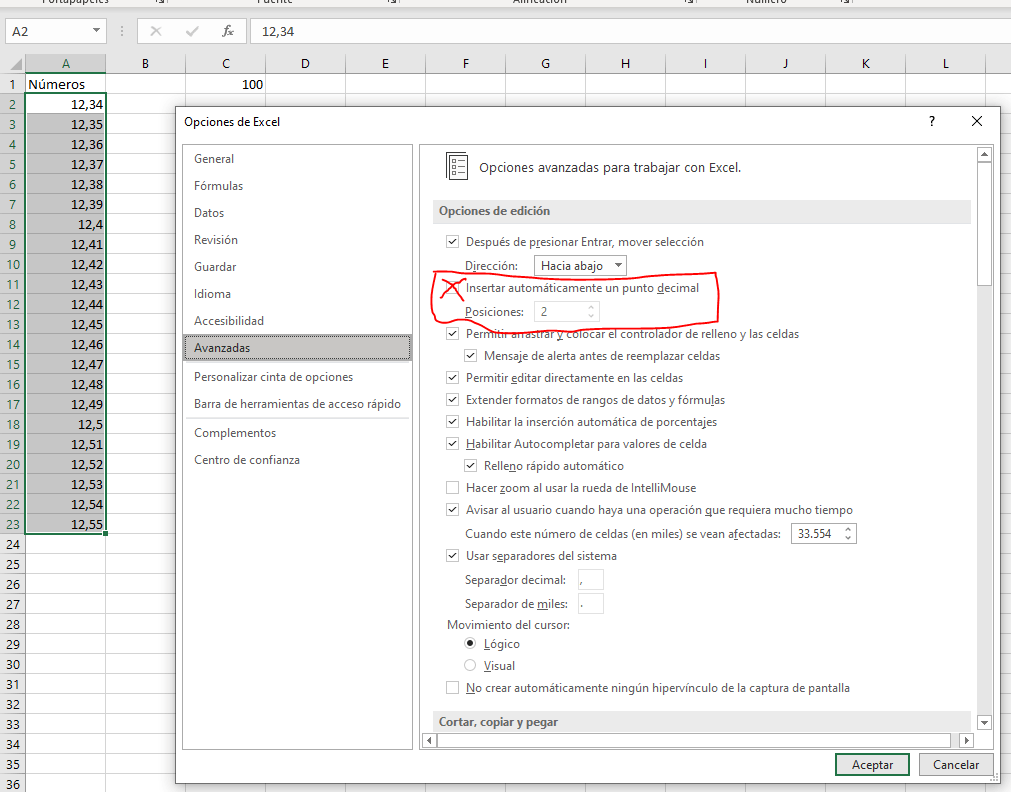Toggle 'Permitir editar directamente en las celdas'
This screenshot has height=792, width=1011.
click(453, 378)
